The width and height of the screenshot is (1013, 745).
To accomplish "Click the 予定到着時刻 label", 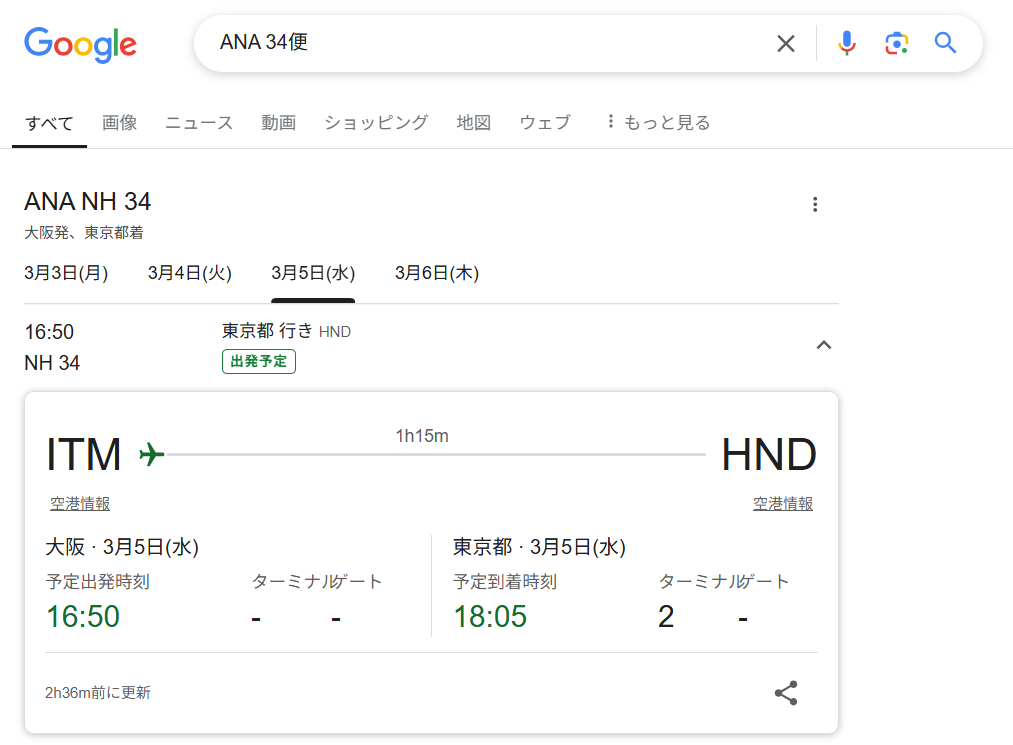I will tap(505, 582).
